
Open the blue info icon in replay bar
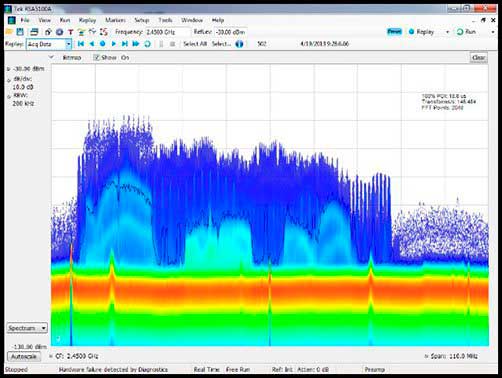[239, 44]
